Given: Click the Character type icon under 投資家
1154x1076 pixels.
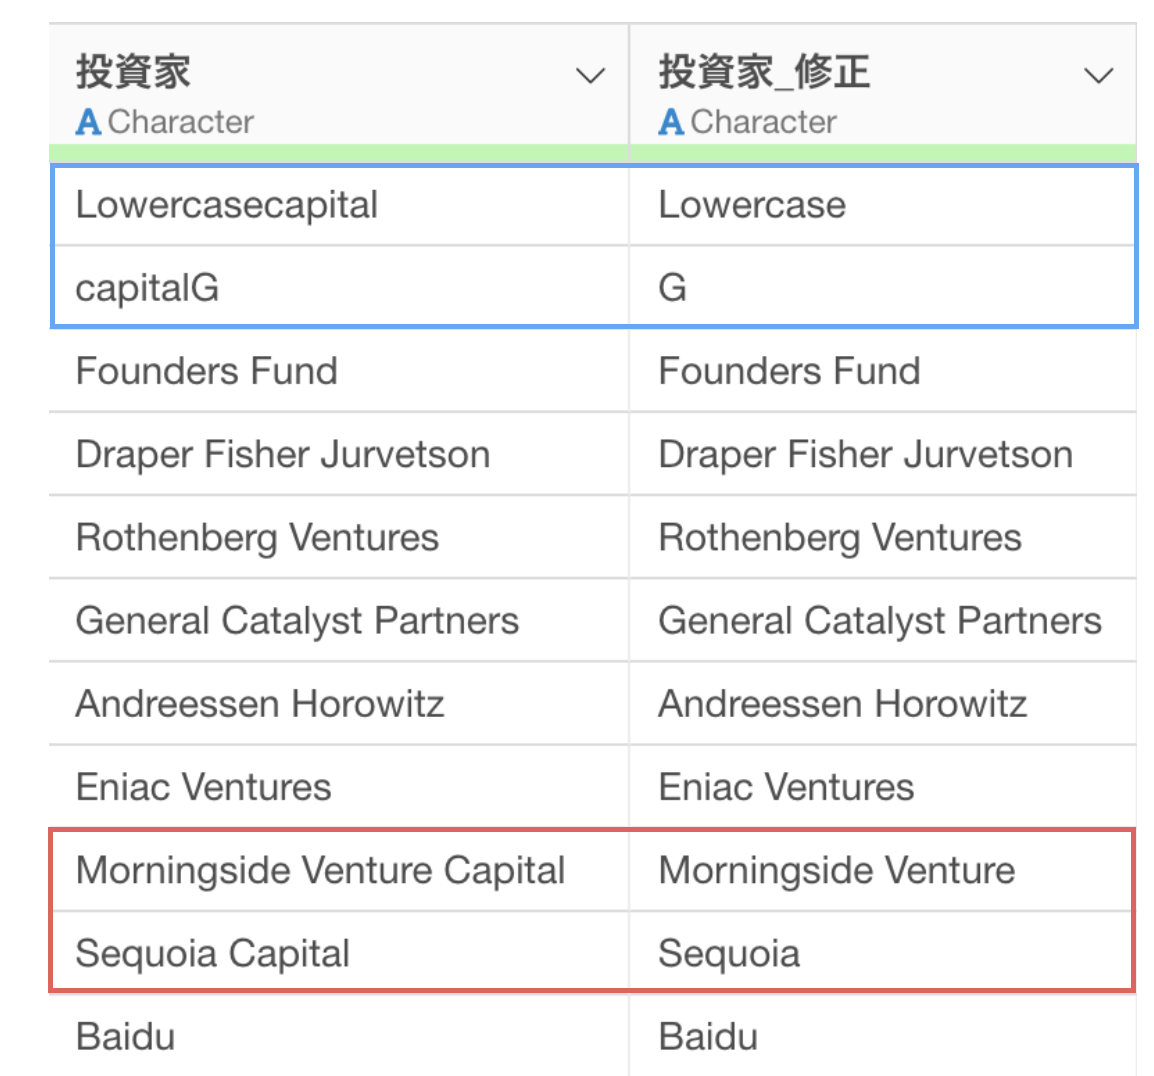Looking at the screenshot, I should pos(88,122).
